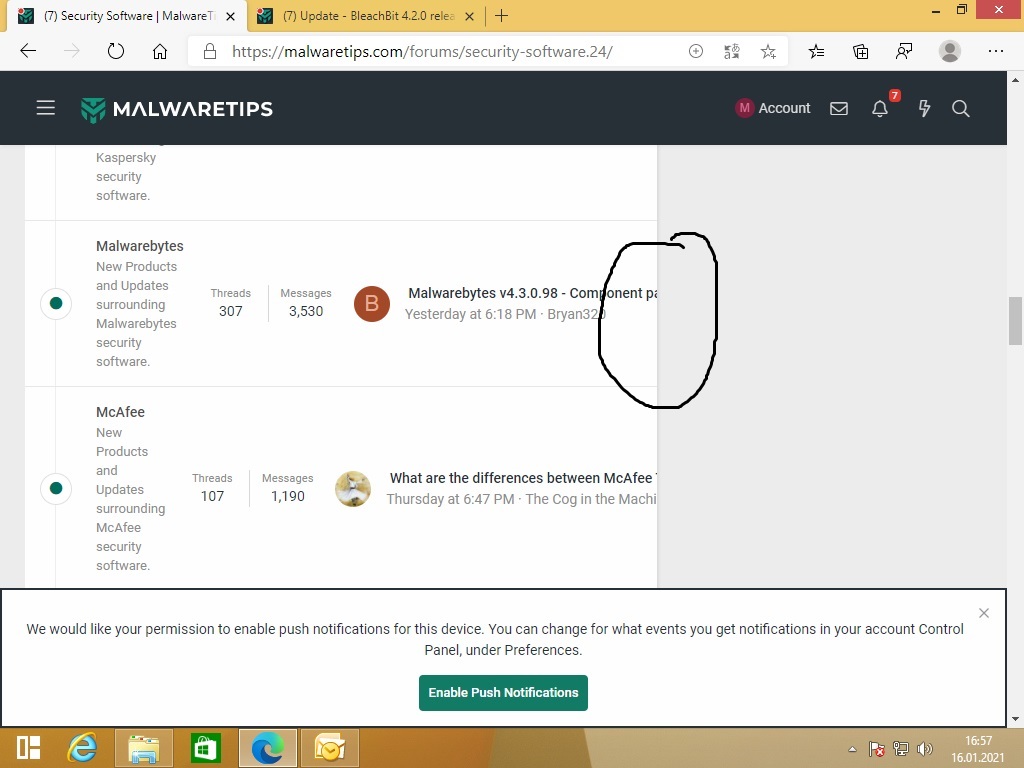Launch Internet Explorer from taskbar
Viewport: 1024px width, 768px height.
[82, 748]
